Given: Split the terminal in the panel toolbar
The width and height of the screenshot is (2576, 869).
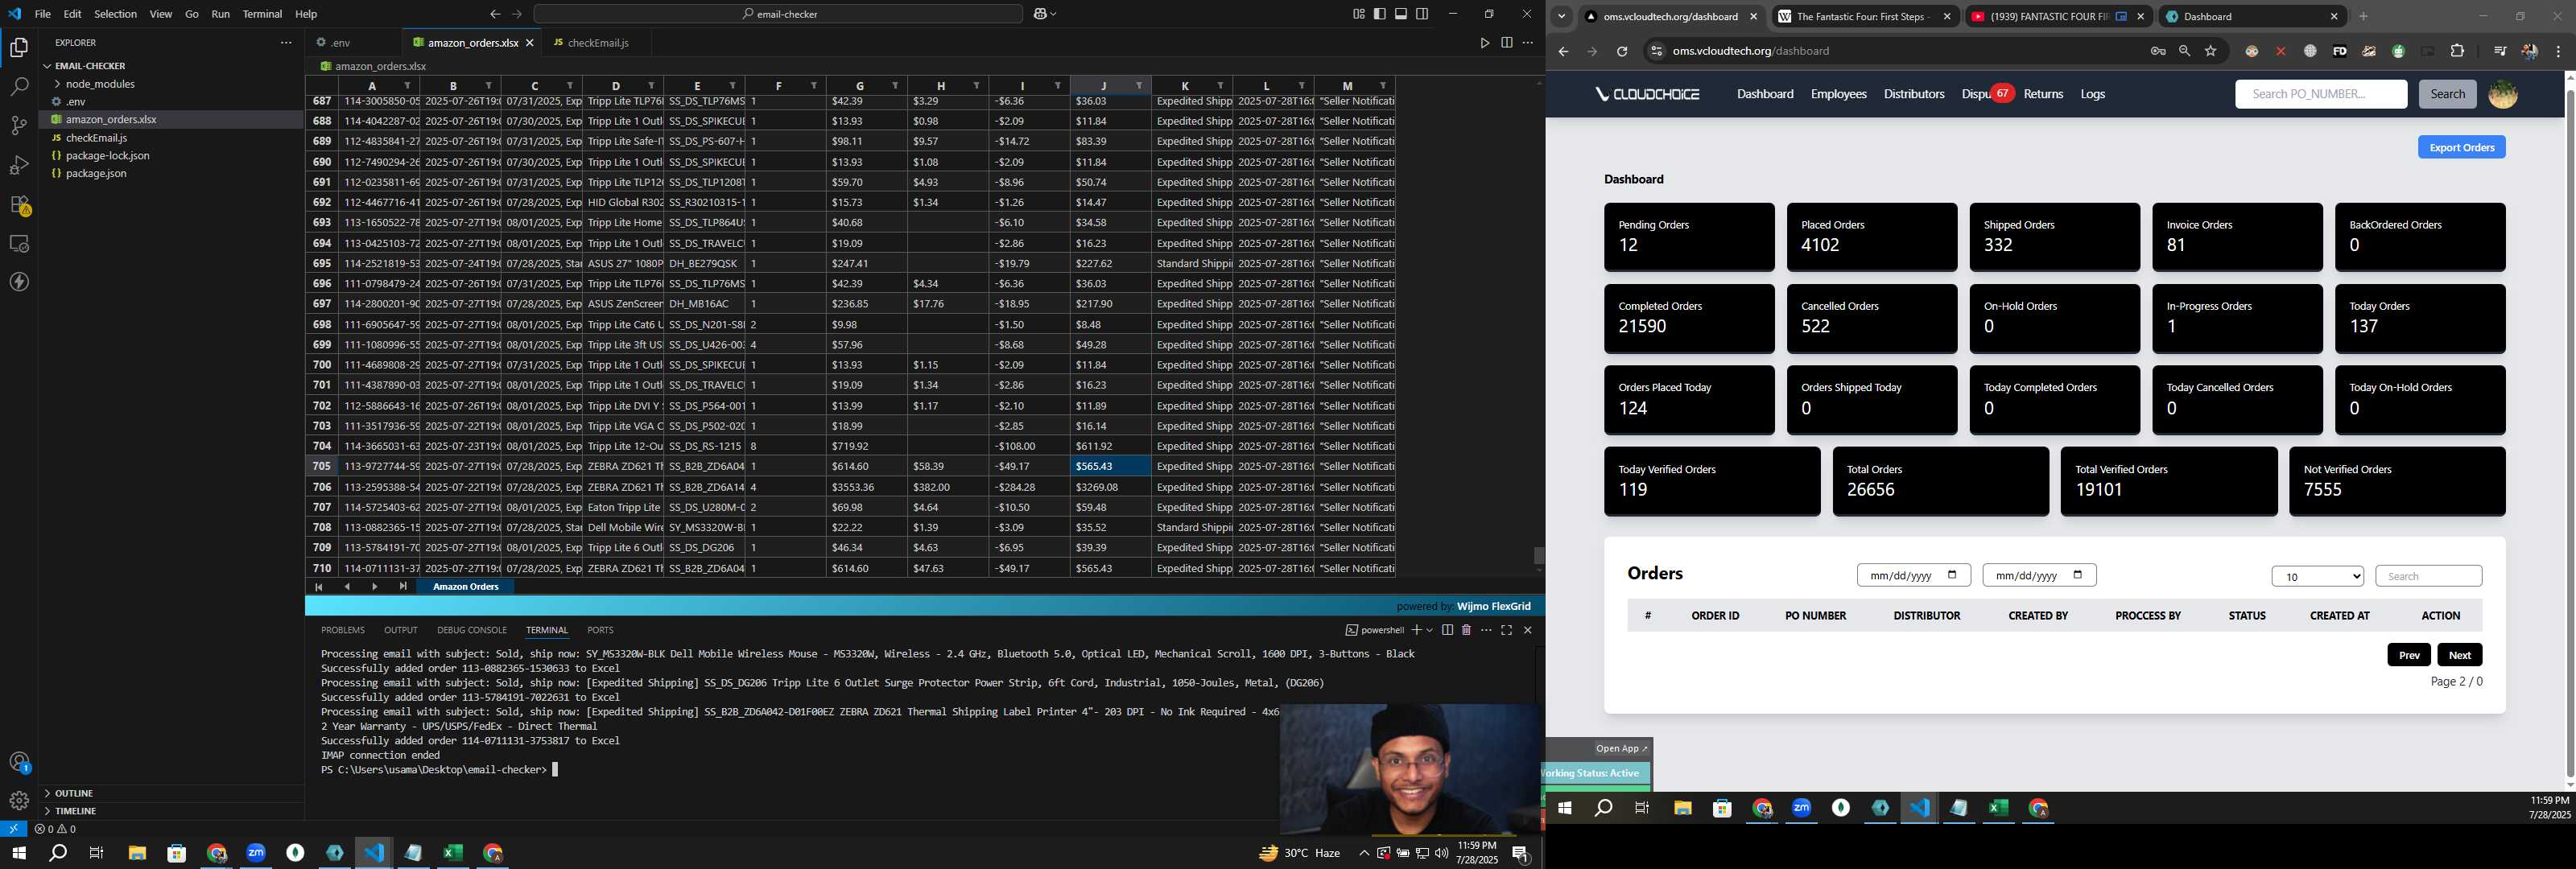Looking at the screenshot, I should coord(1447,630).
